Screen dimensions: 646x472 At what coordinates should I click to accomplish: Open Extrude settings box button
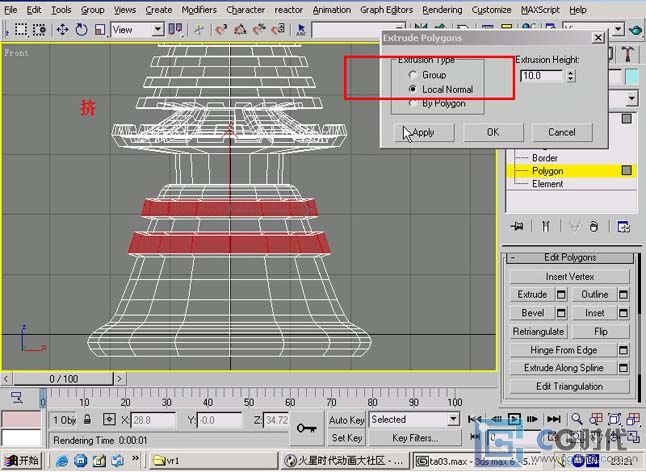(561, 294)
